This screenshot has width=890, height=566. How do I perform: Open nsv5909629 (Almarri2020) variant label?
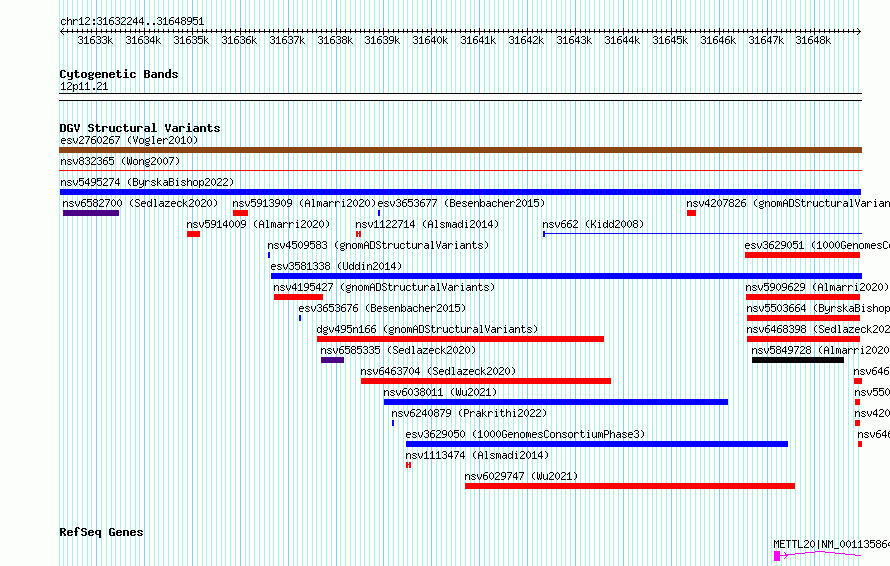coord(817,287)
